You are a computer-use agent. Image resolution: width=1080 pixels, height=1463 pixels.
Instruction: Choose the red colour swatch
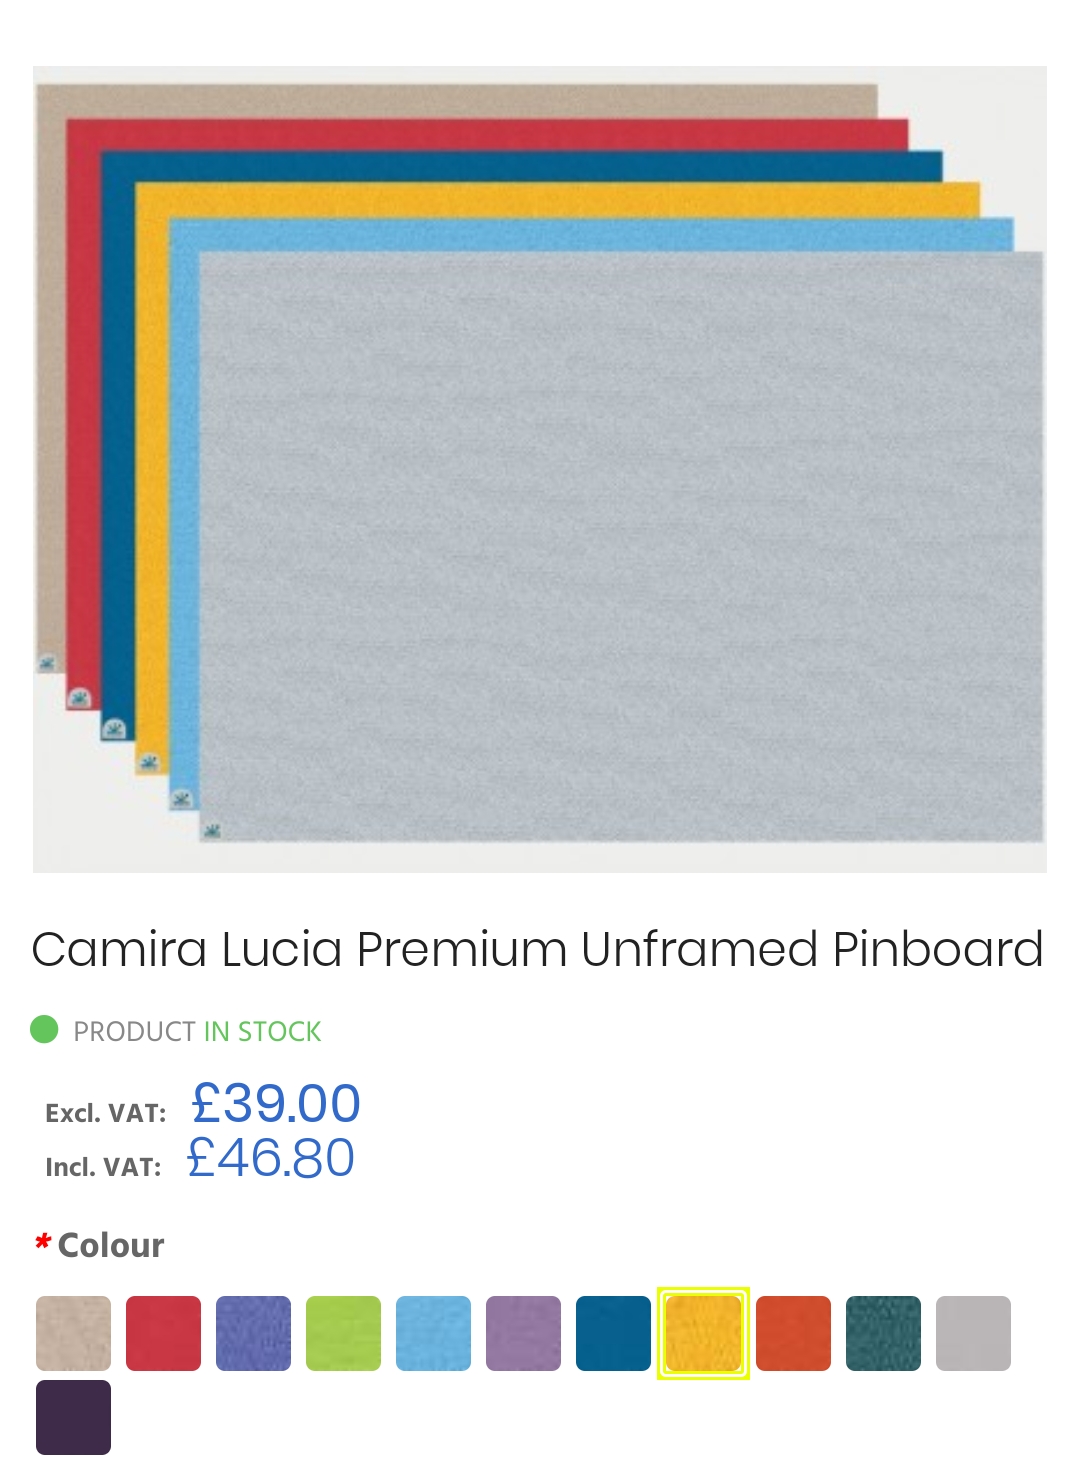pyautogui.click(x=163, y=1333)
